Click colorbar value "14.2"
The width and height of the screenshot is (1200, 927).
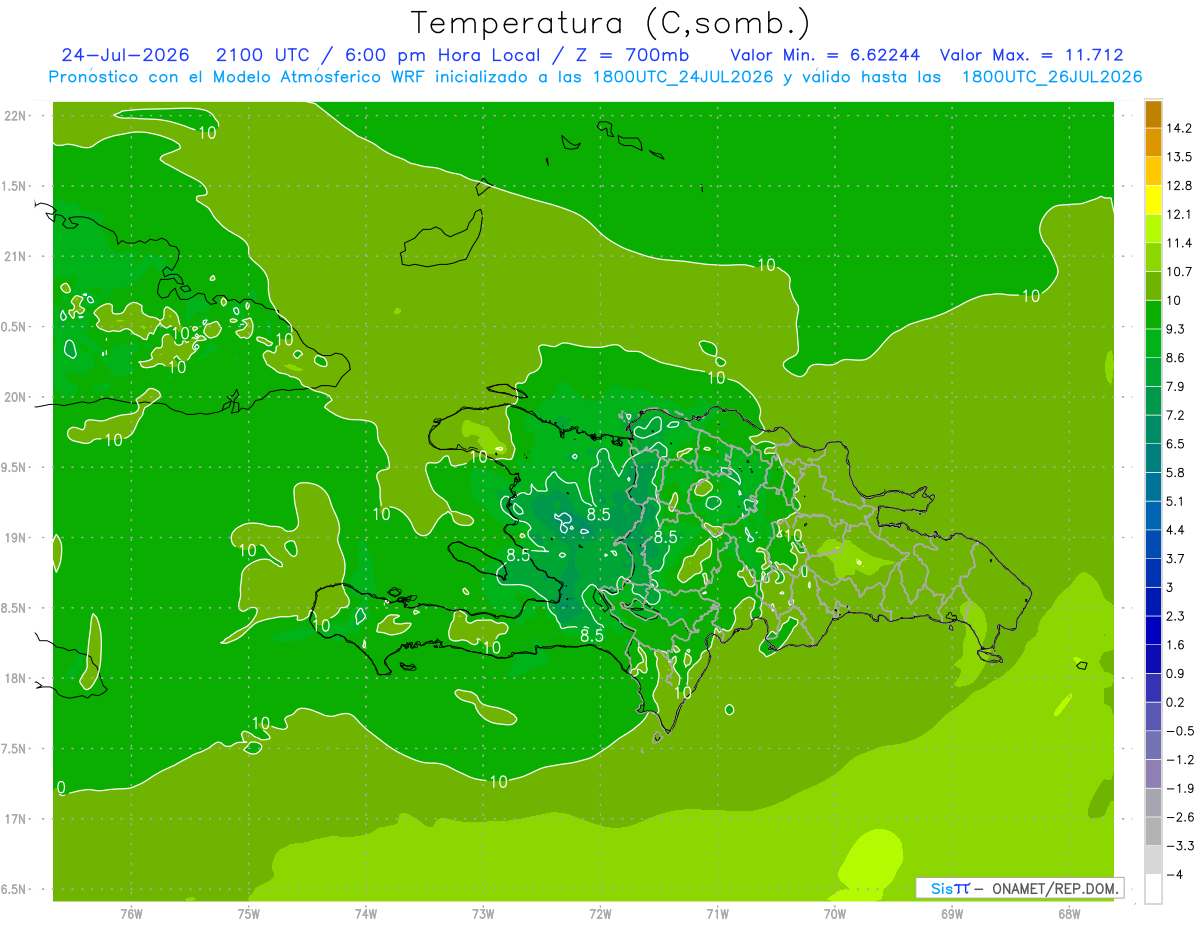click(x=1179, y=128)
